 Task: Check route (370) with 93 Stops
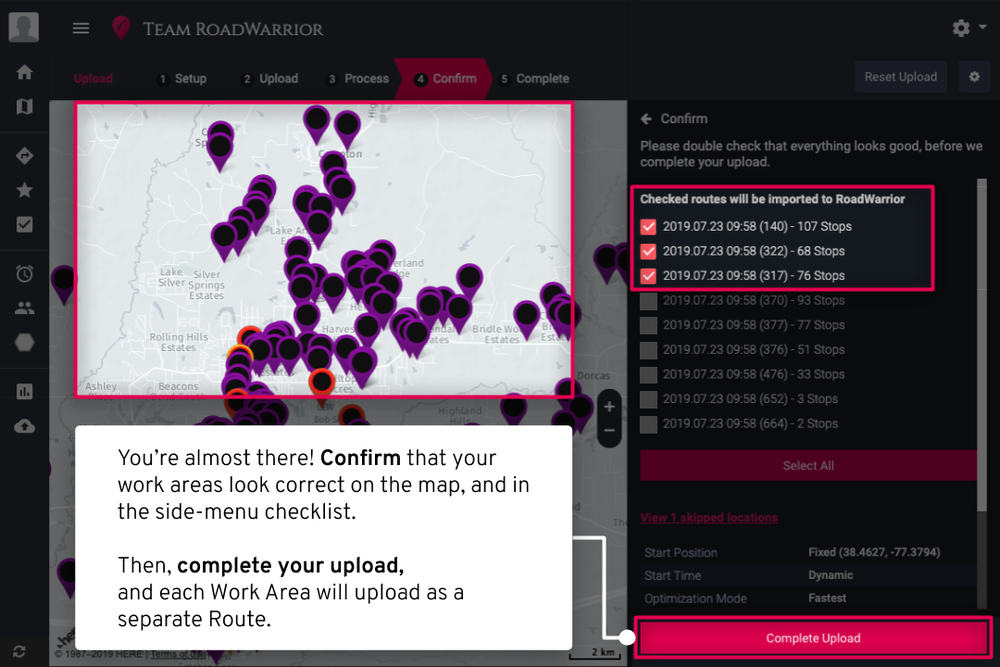[x=649, y=300]
